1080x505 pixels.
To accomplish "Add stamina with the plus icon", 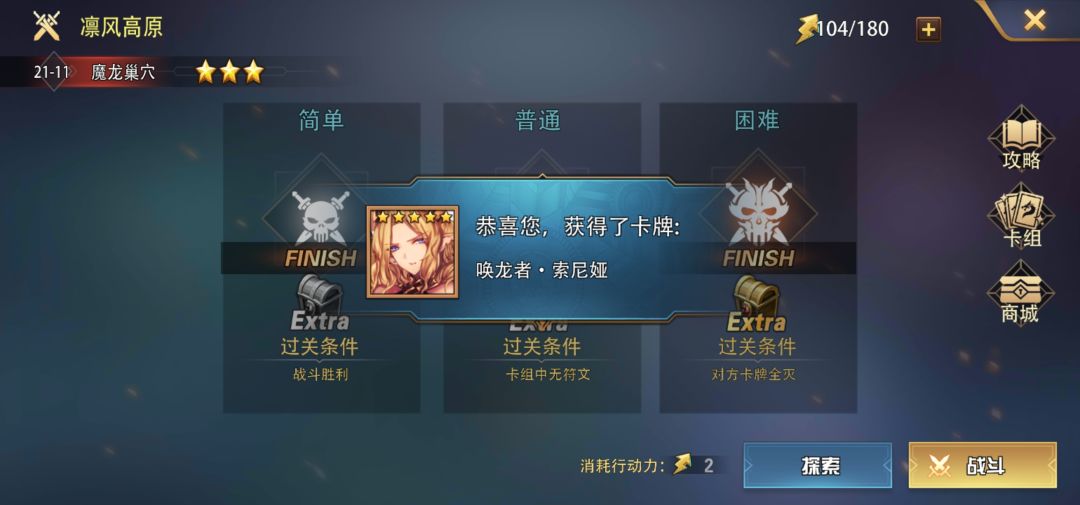I will point(928,30).
